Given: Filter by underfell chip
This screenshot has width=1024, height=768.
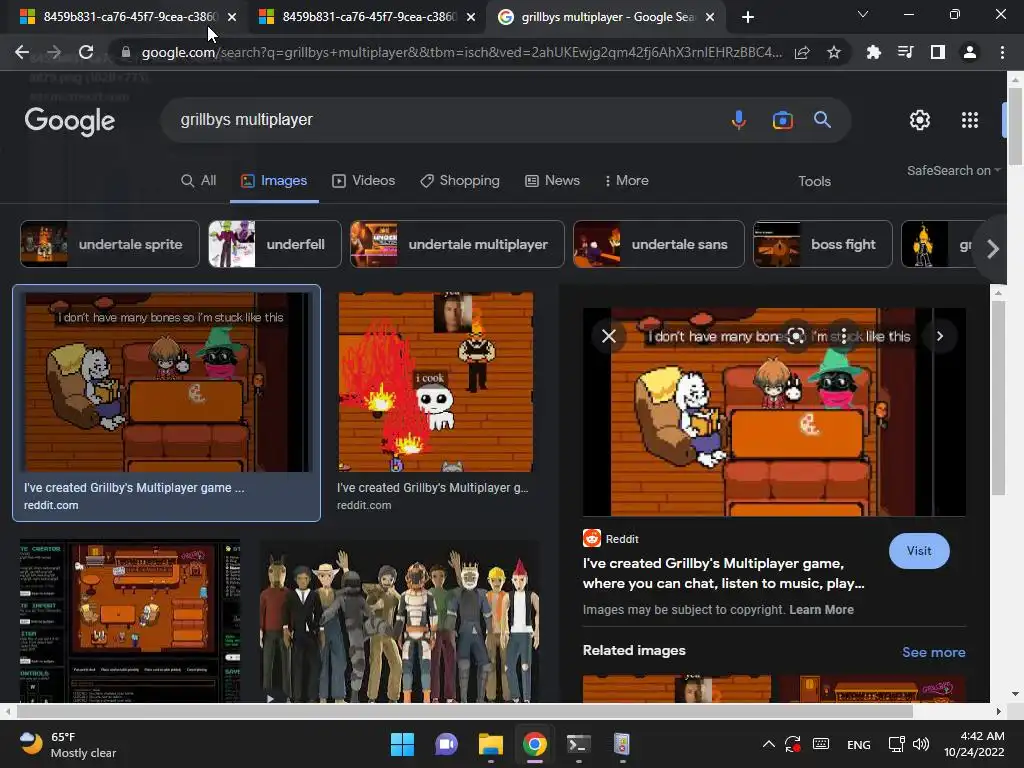Looking at the screenshot, I should (x=275, y=244).
